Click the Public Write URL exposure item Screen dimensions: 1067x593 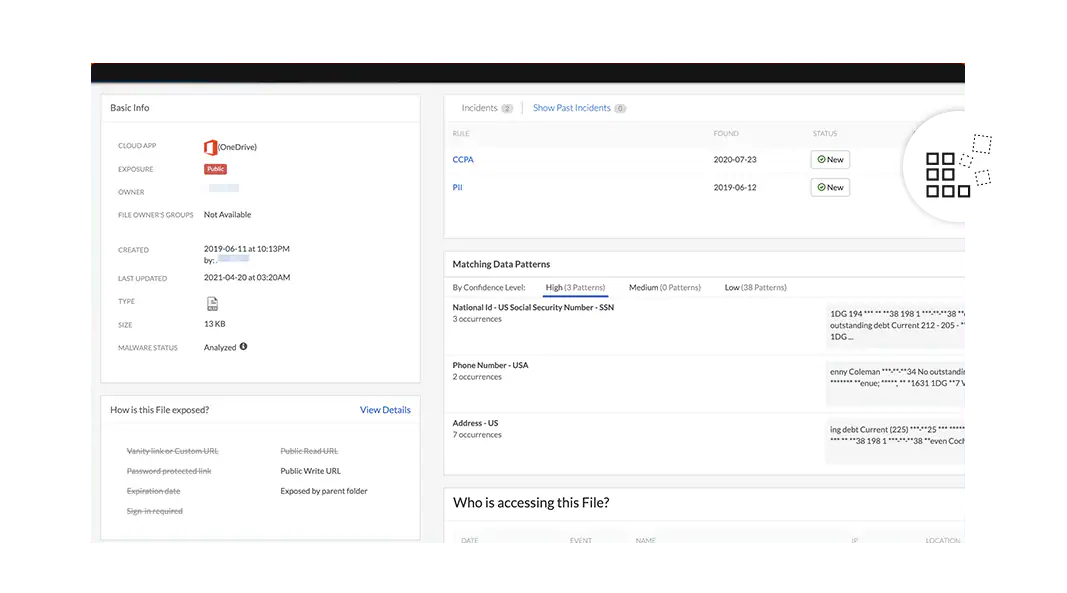pyautogui.click(x=310, y=471)
